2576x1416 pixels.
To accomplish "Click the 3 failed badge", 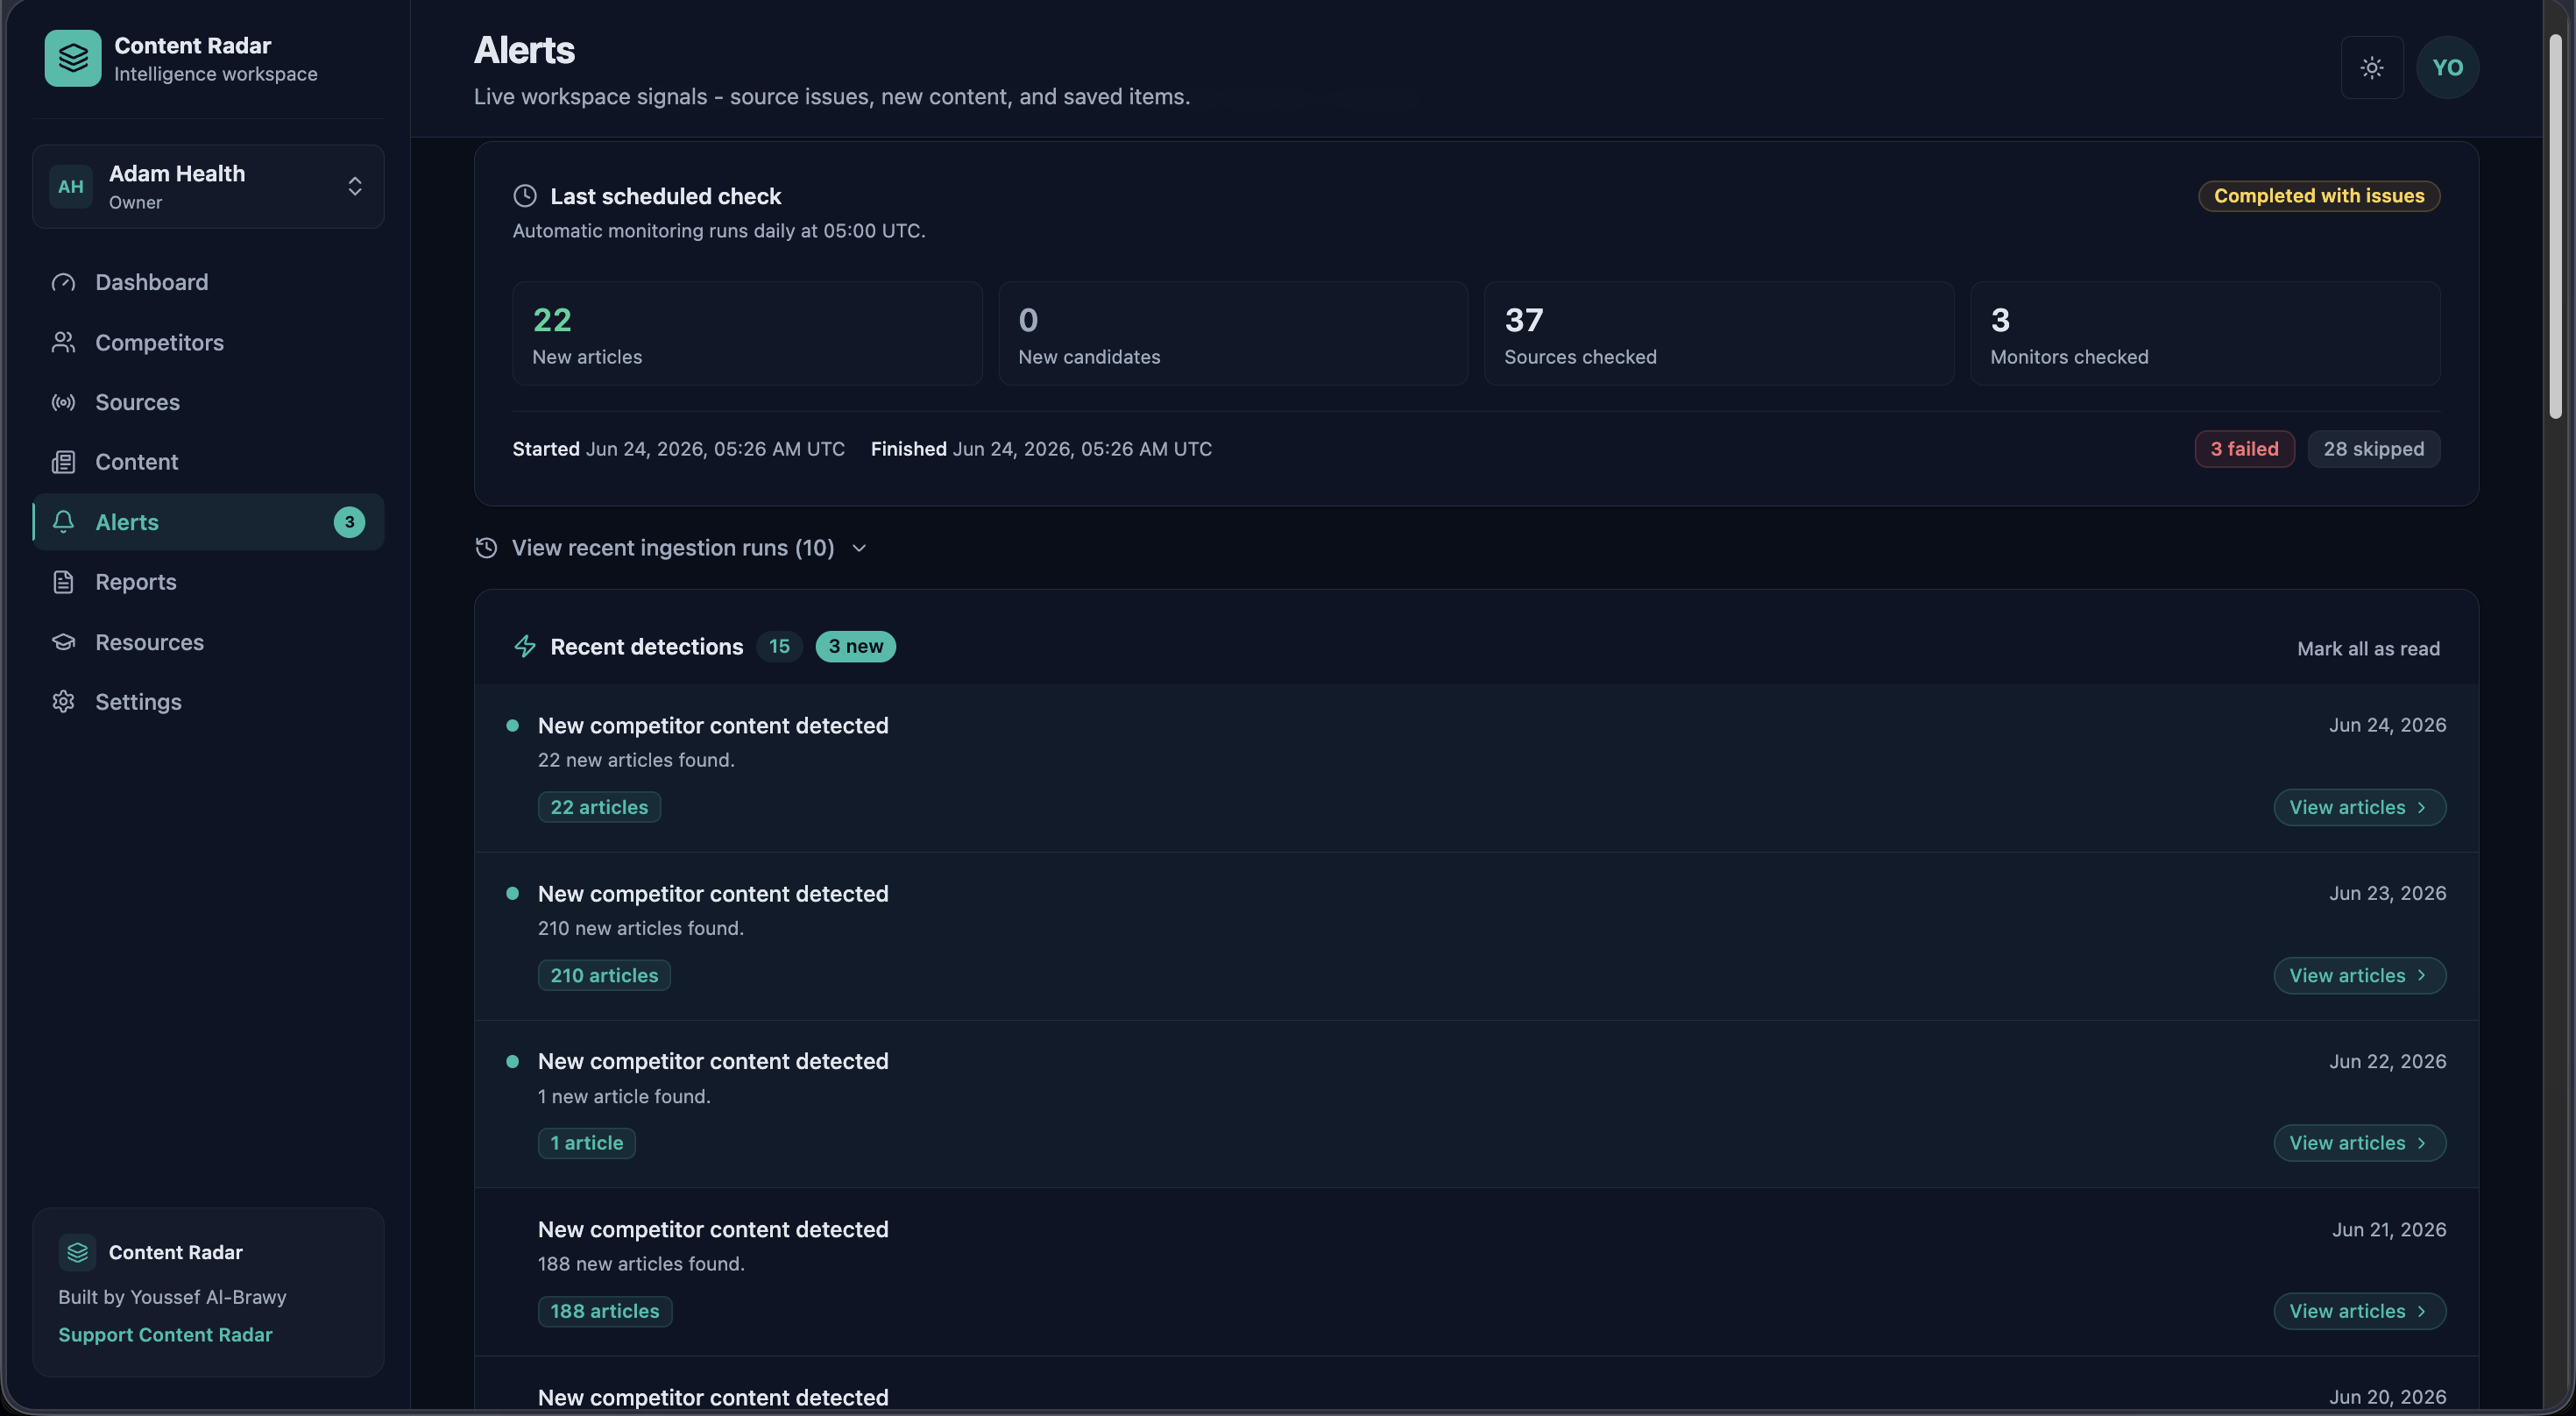I will pos(2244,449).
